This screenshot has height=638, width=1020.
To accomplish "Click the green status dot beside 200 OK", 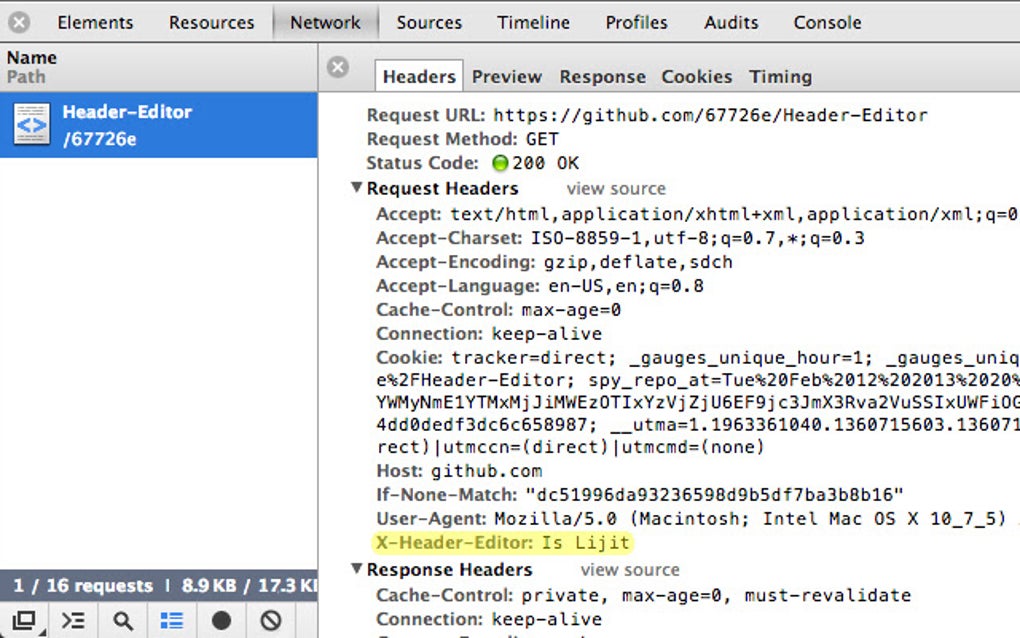I will [499, 163].
